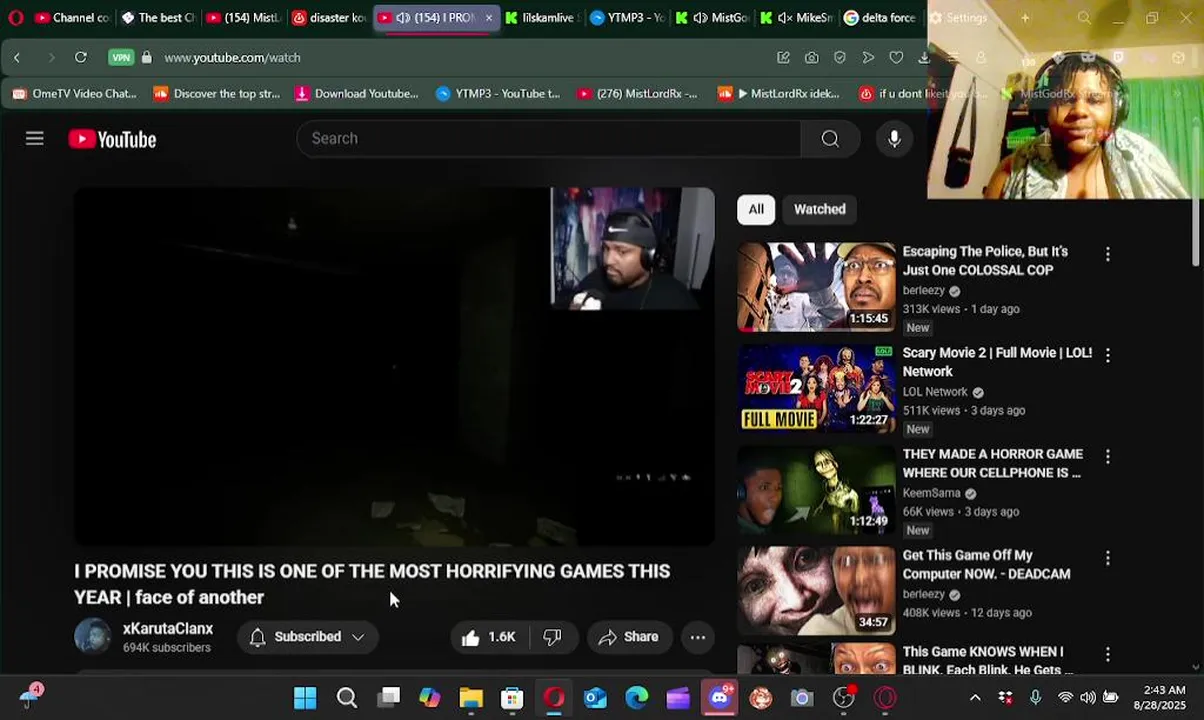Open options for This Game KNOWS video
This screenshot has height=720, width=1204.
coord(1107,654)
